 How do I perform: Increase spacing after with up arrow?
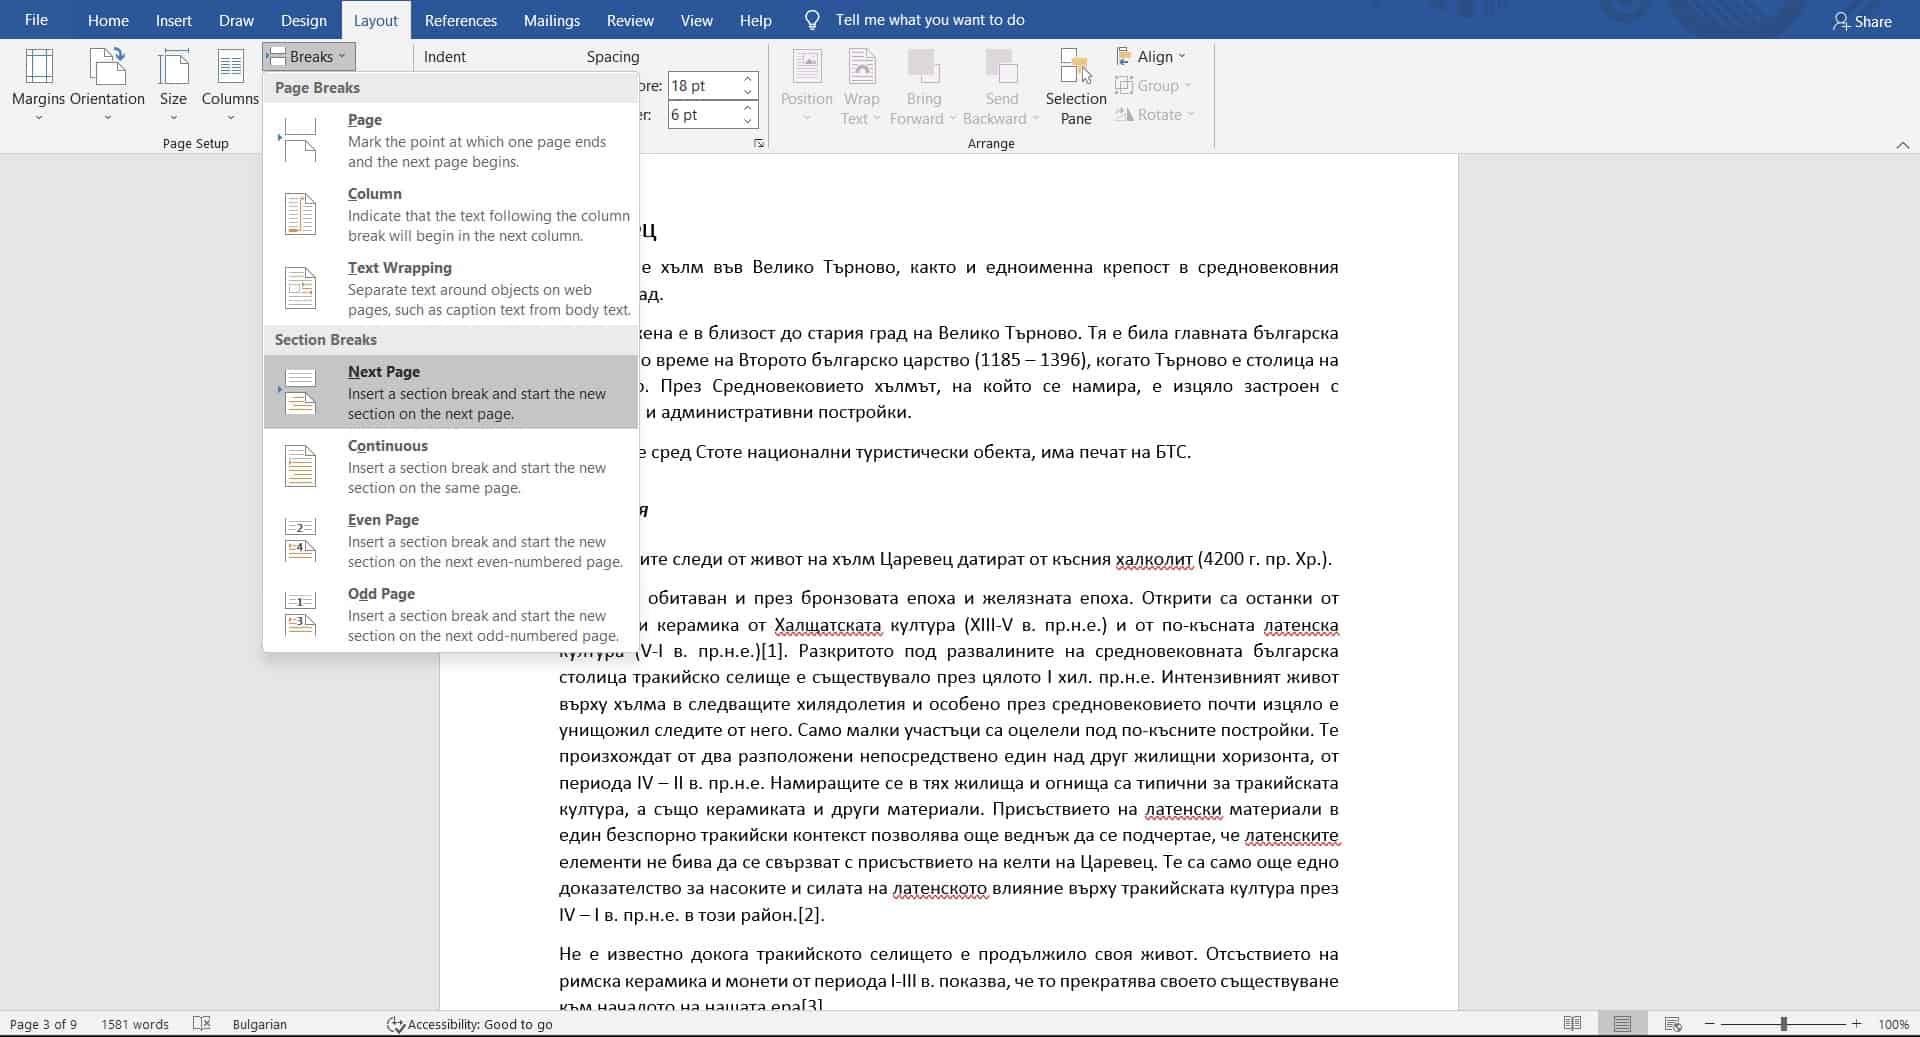[748, 108]
